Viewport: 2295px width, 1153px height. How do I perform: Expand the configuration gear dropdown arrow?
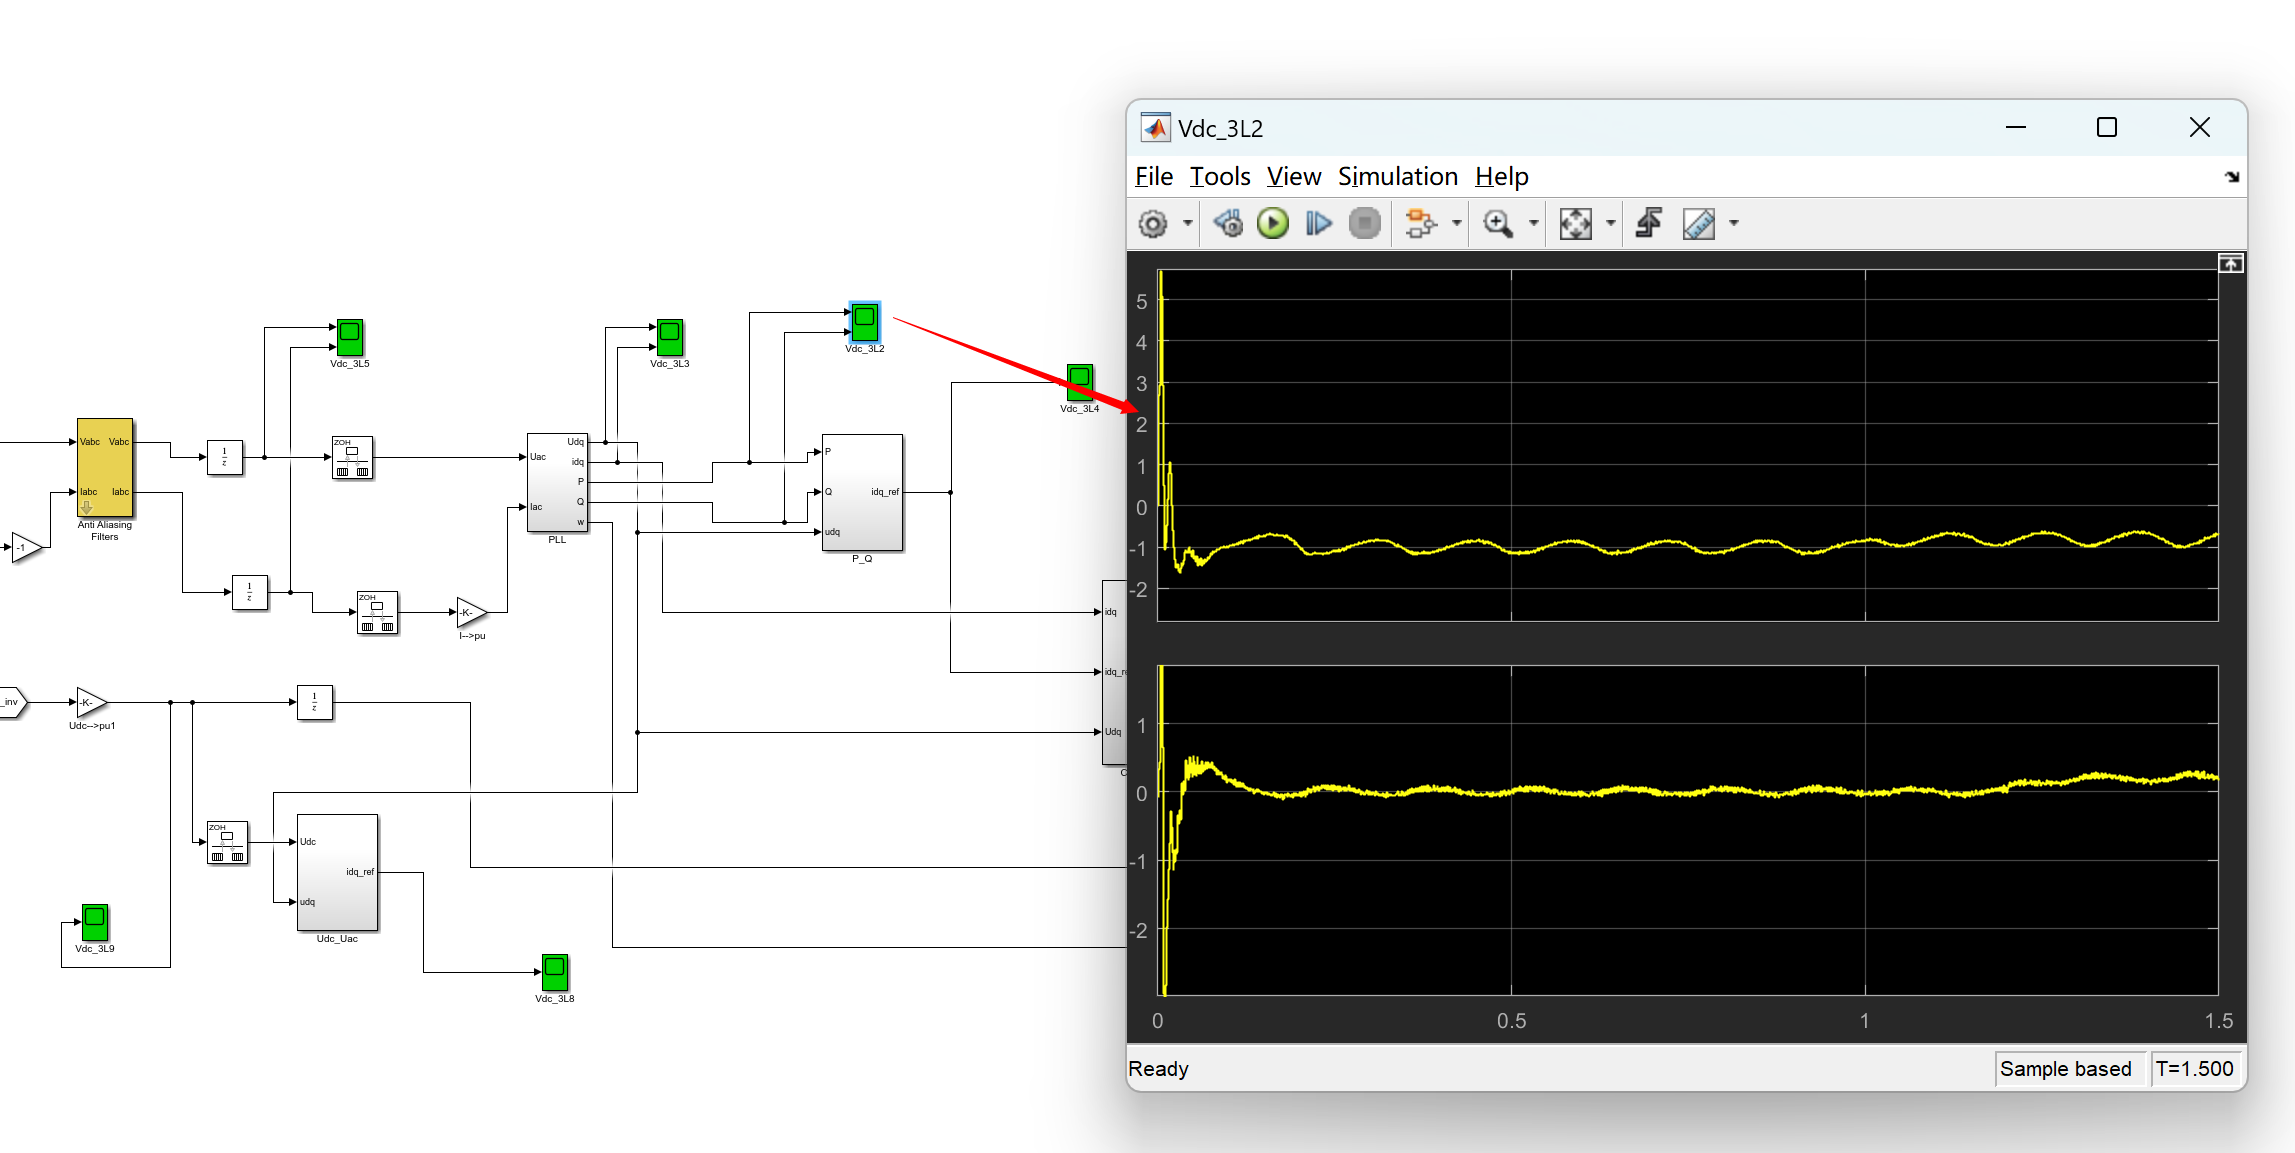click(x=1187, y=224)
